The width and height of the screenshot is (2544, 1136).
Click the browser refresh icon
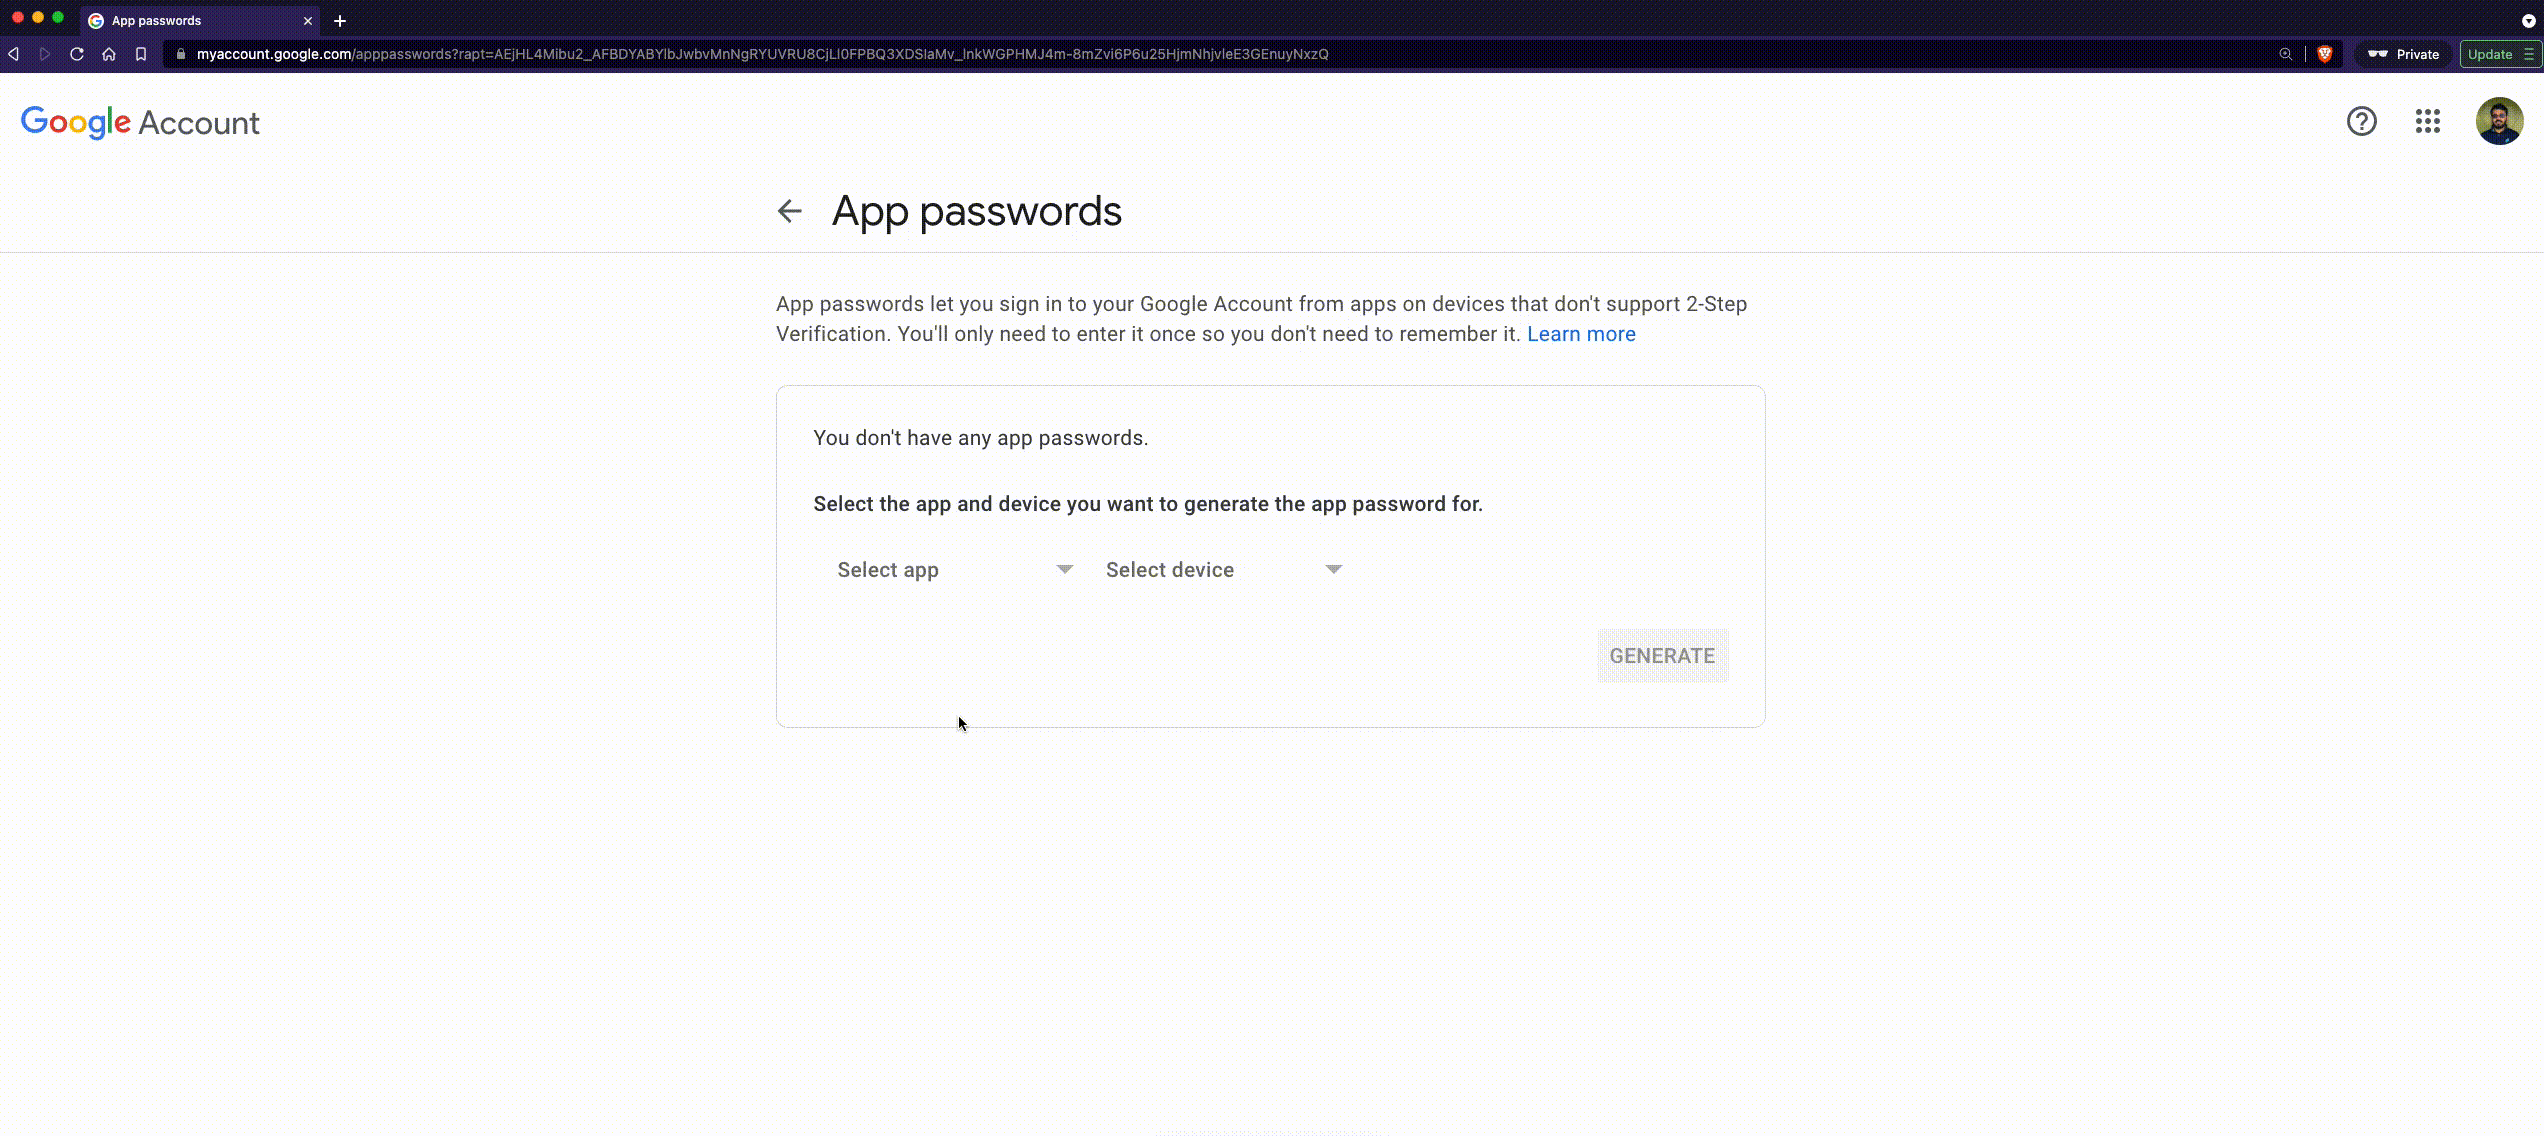coord(76,54)
